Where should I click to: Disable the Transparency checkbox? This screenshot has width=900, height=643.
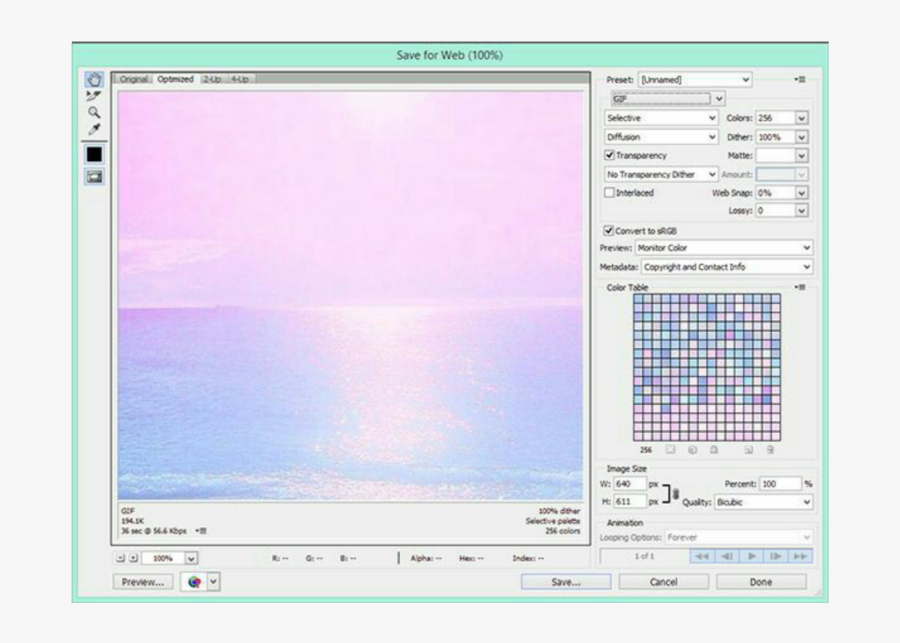tap(610, 156)
